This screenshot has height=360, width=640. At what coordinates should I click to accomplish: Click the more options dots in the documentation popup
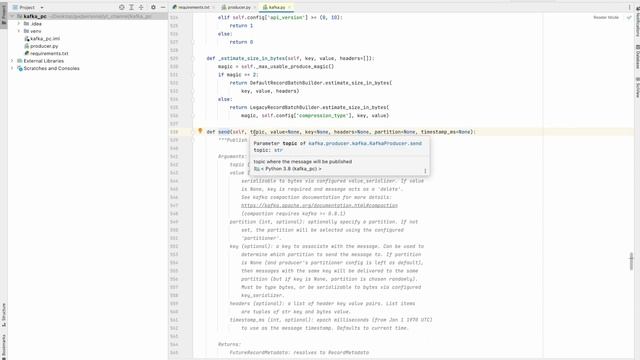coord(425,171)
